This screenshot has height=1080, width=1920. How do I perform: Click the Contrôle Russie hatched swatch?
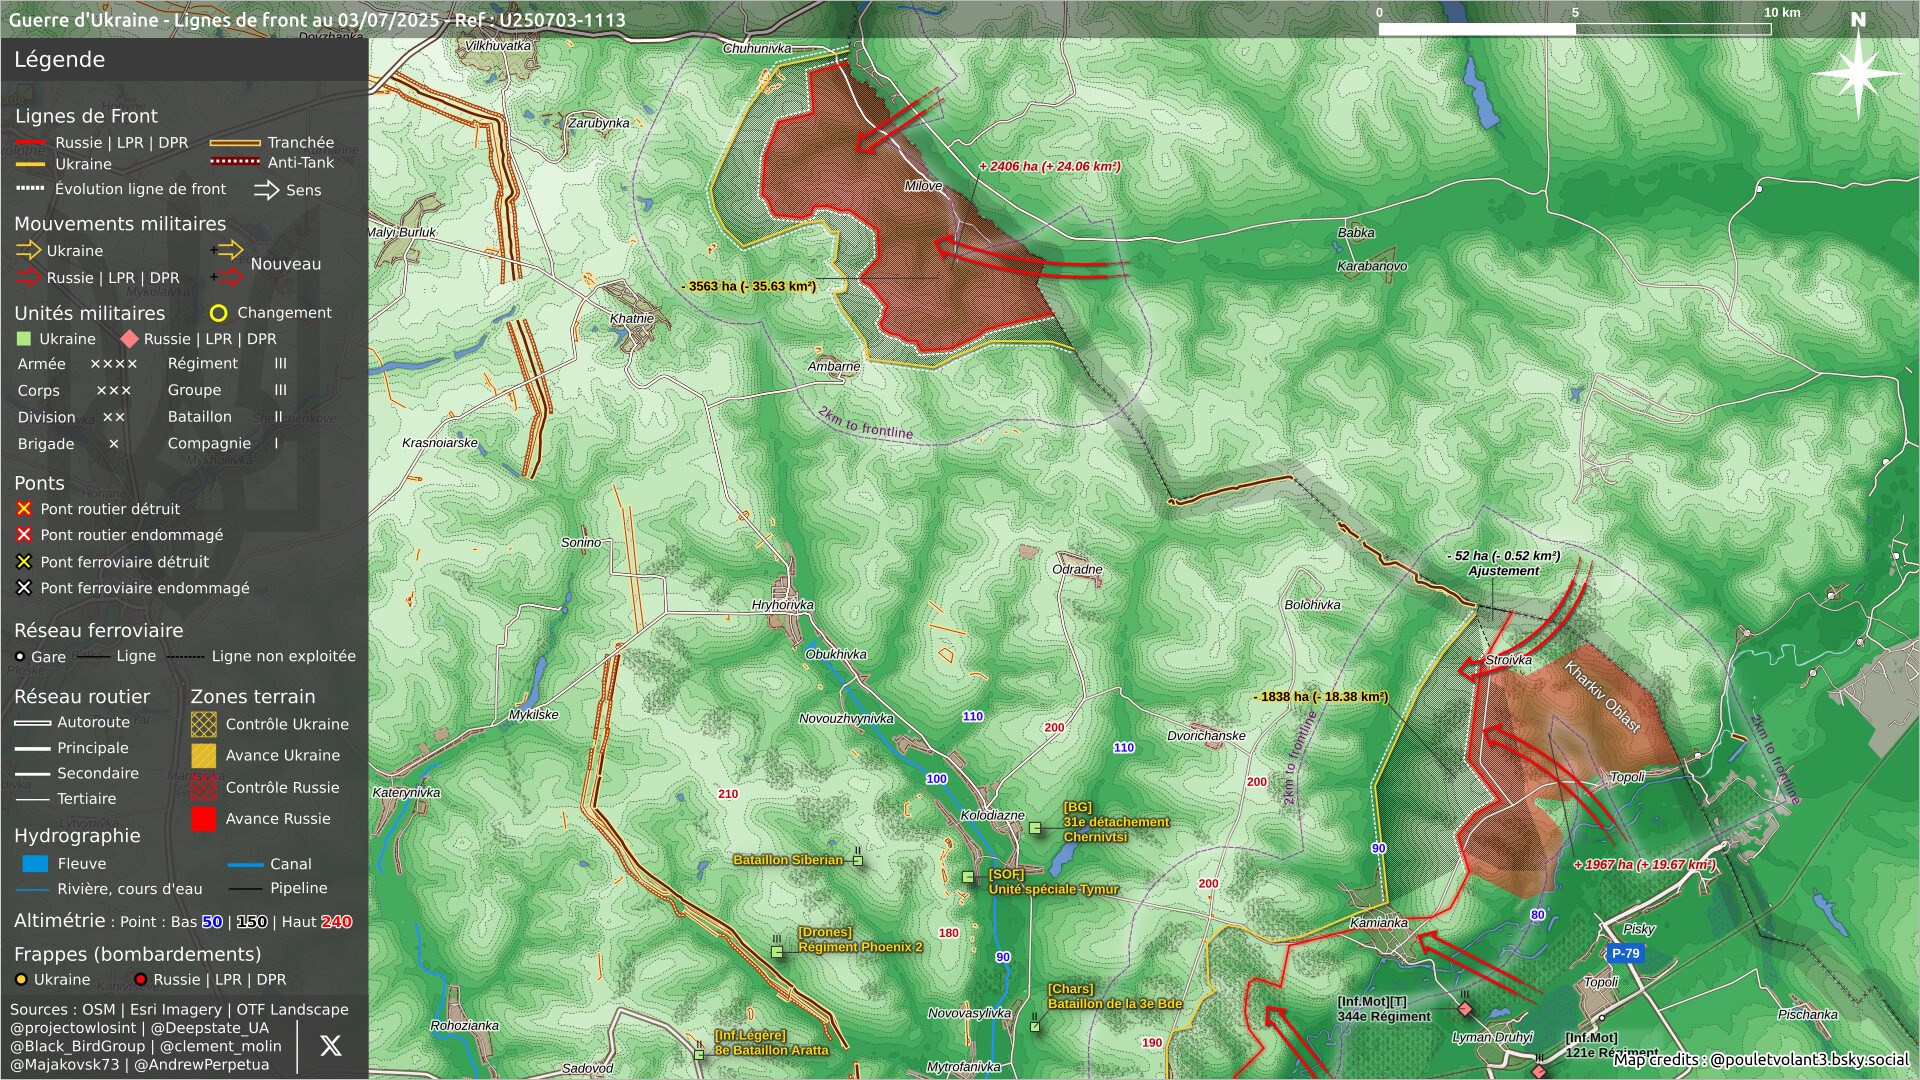click(x=203, y=788)
